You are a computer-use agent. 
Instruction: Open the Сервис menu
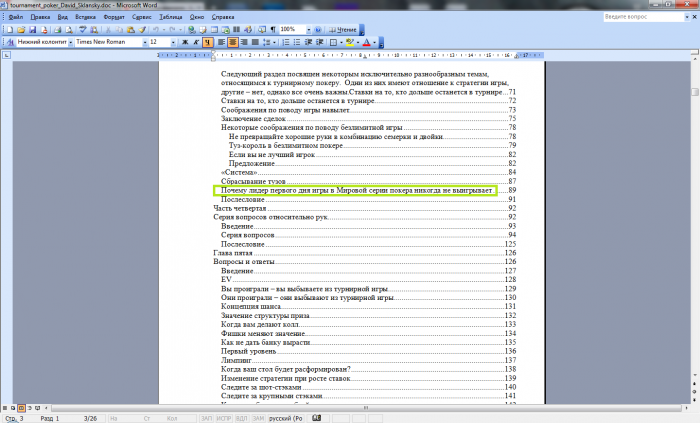(x=142, y=17)
